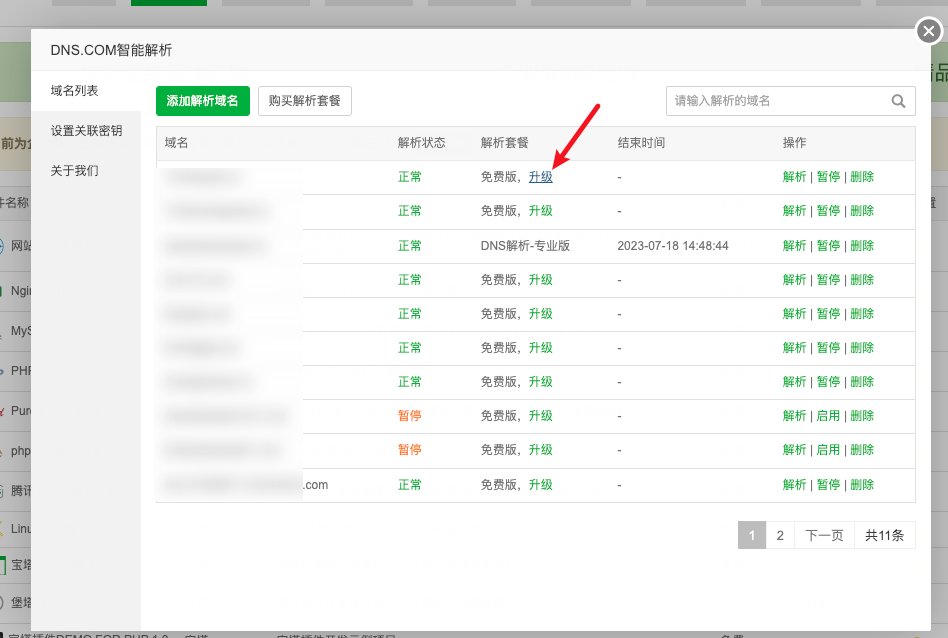This screenshot has width=948, height=638.
Task: Click the 解析状态 column header
Action: [x=421, y=143]
